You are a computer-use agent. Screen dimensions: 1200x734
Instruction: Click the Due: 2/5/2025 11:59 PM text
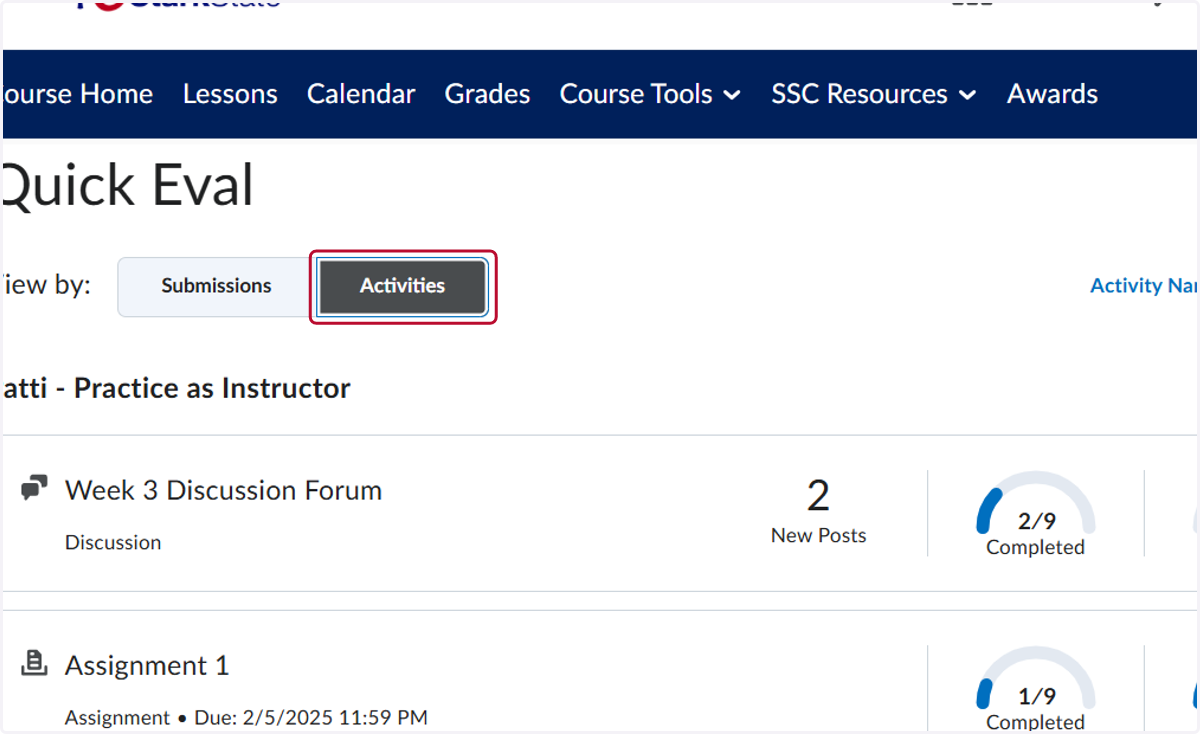point(310,718)
